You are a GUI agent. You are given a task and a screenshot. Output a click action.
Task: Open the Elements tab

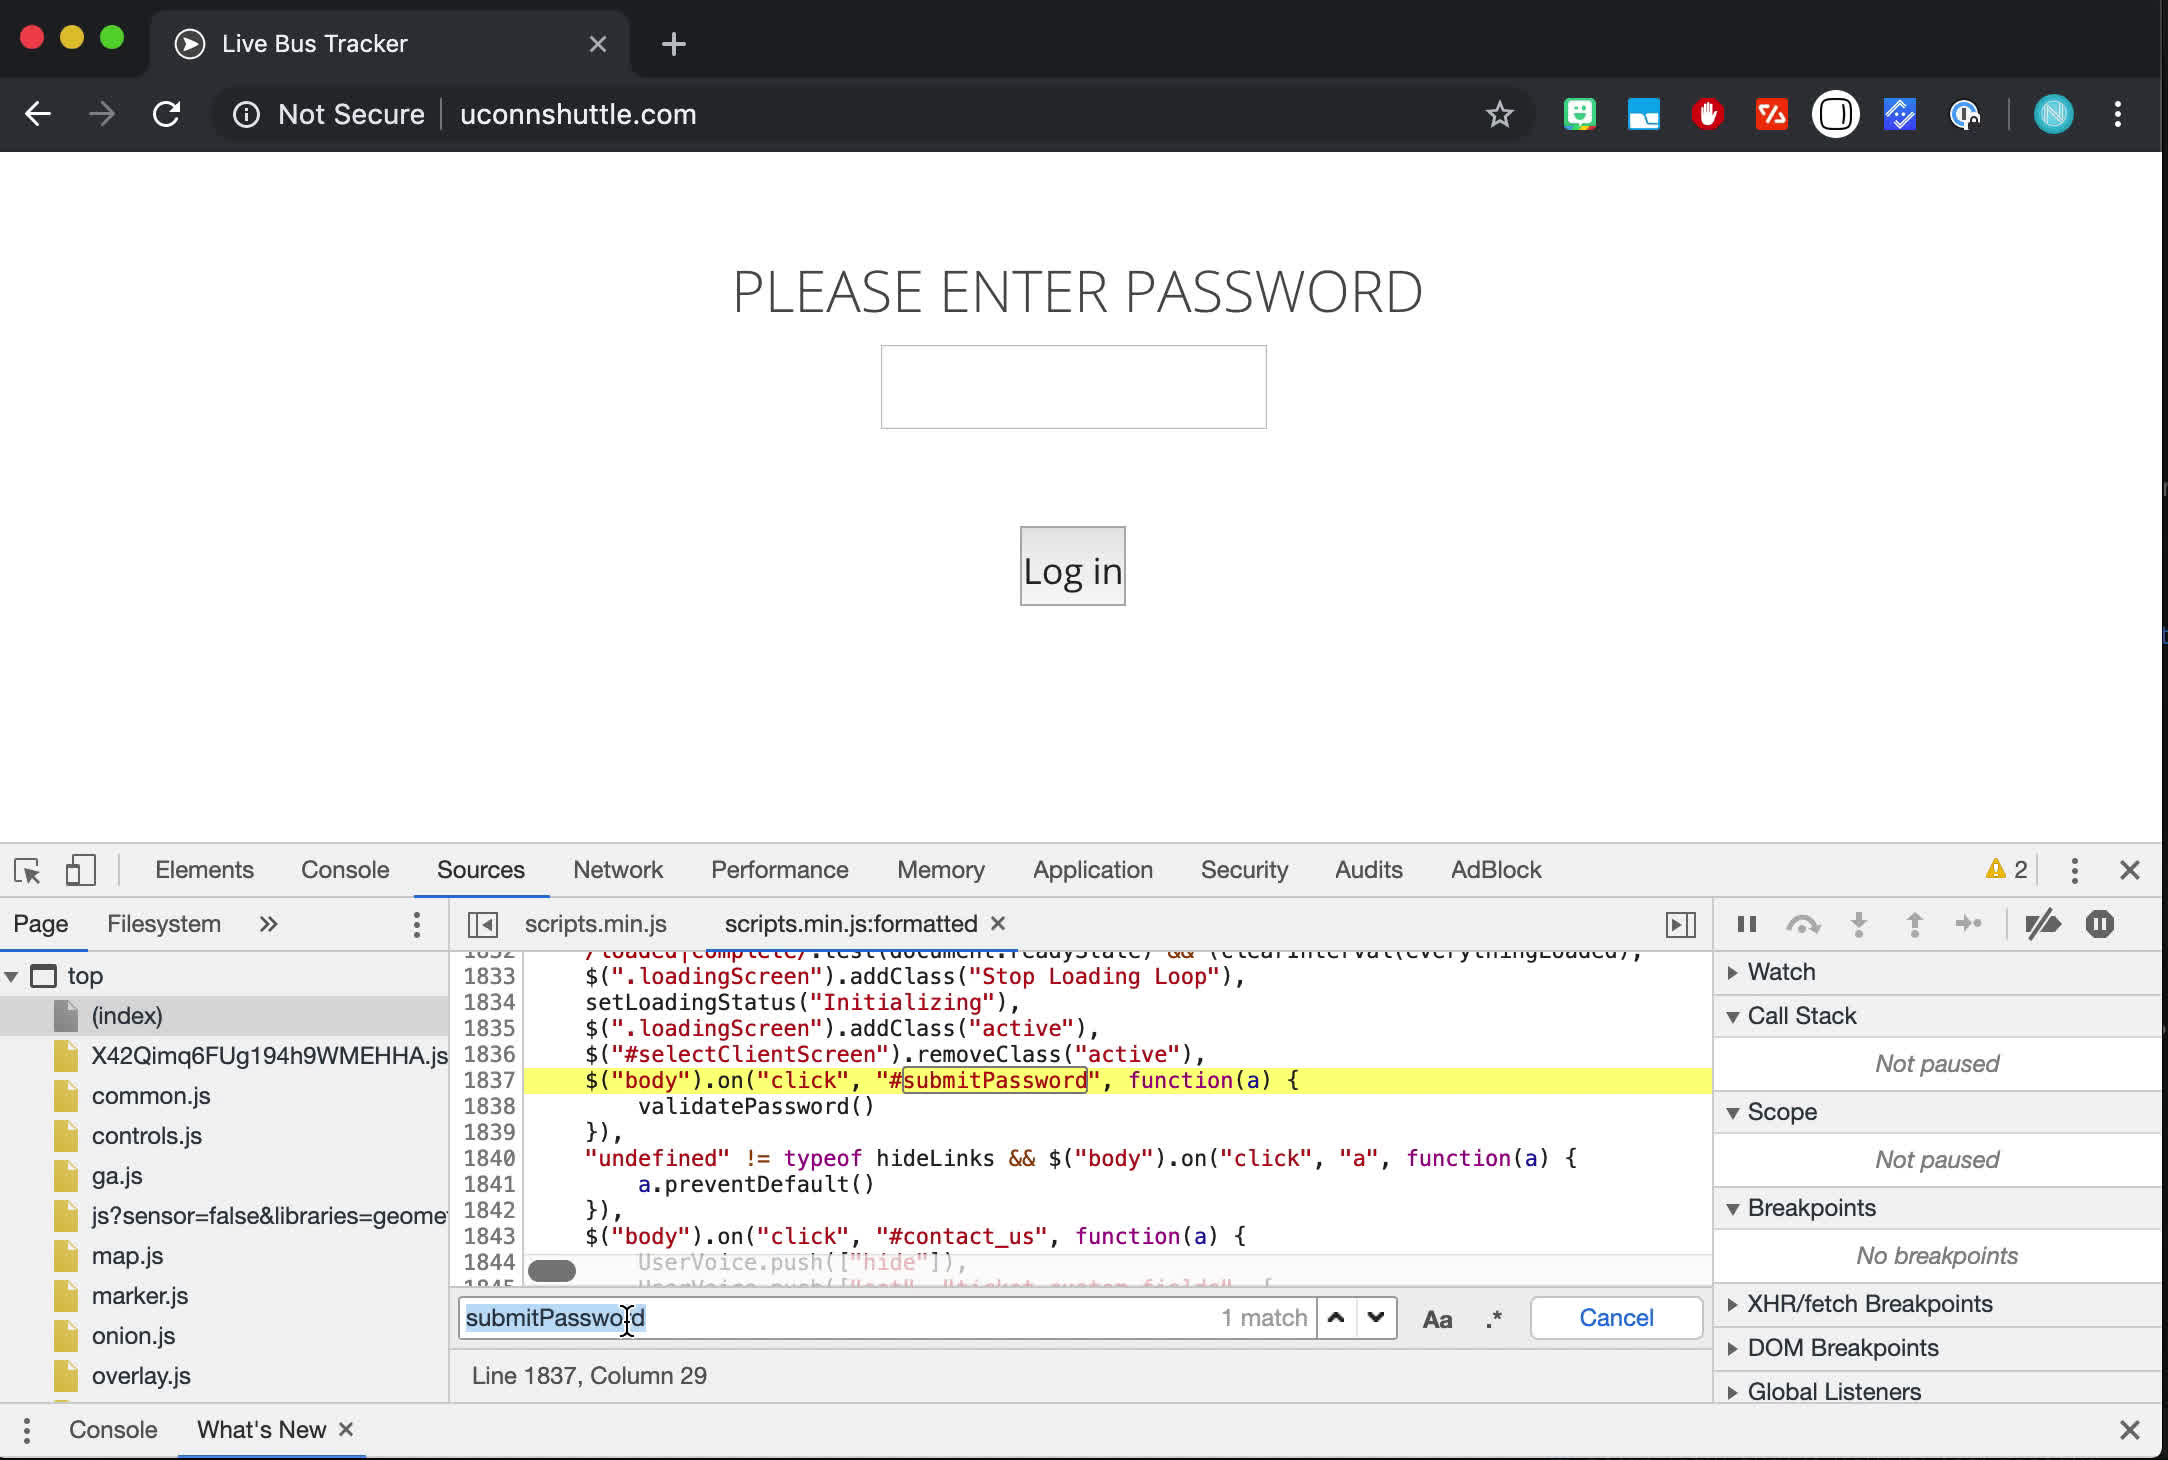[x=204, y=870]
